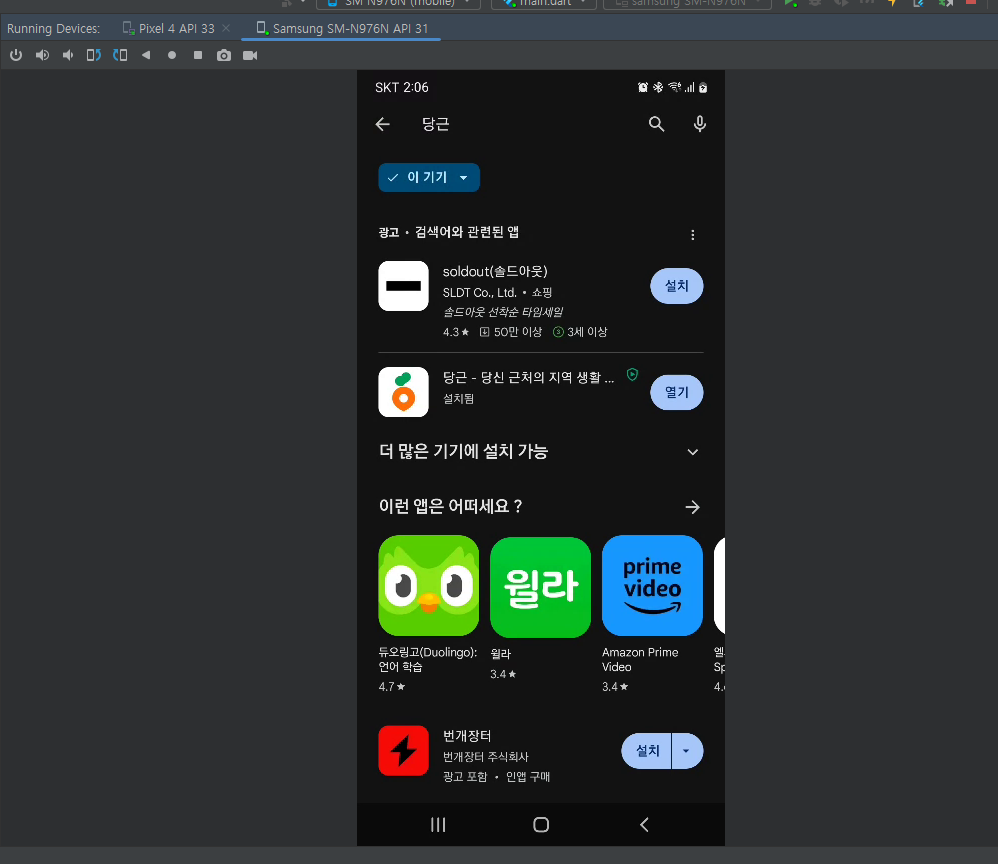Click the emulator toolbar Overview square
This screenshot has height=864, width=998.
[198, 55]
